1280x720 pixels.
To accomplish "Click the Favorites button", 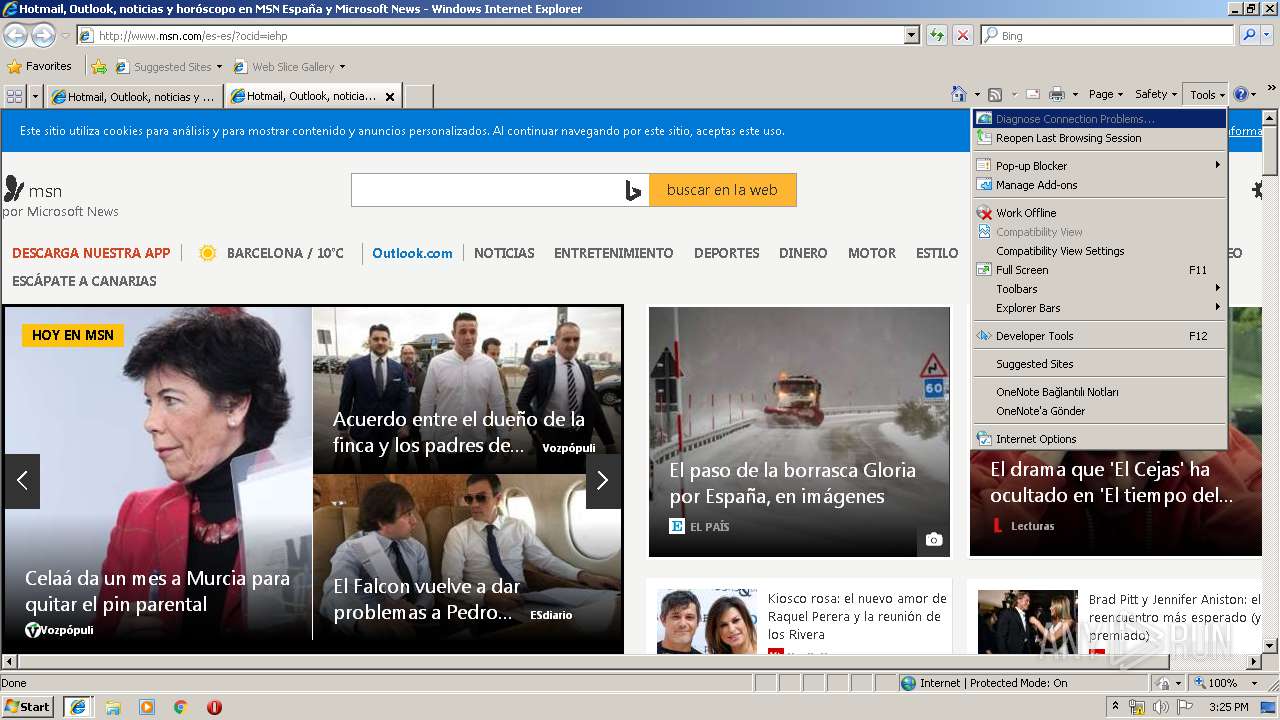I will tap(40, 67).
